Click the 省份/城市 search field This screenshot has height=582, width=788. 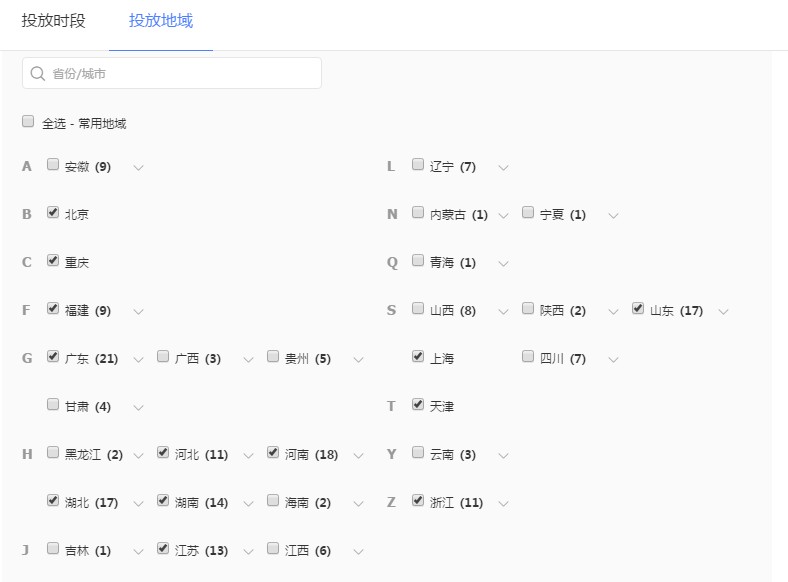[x=180, y=73]
